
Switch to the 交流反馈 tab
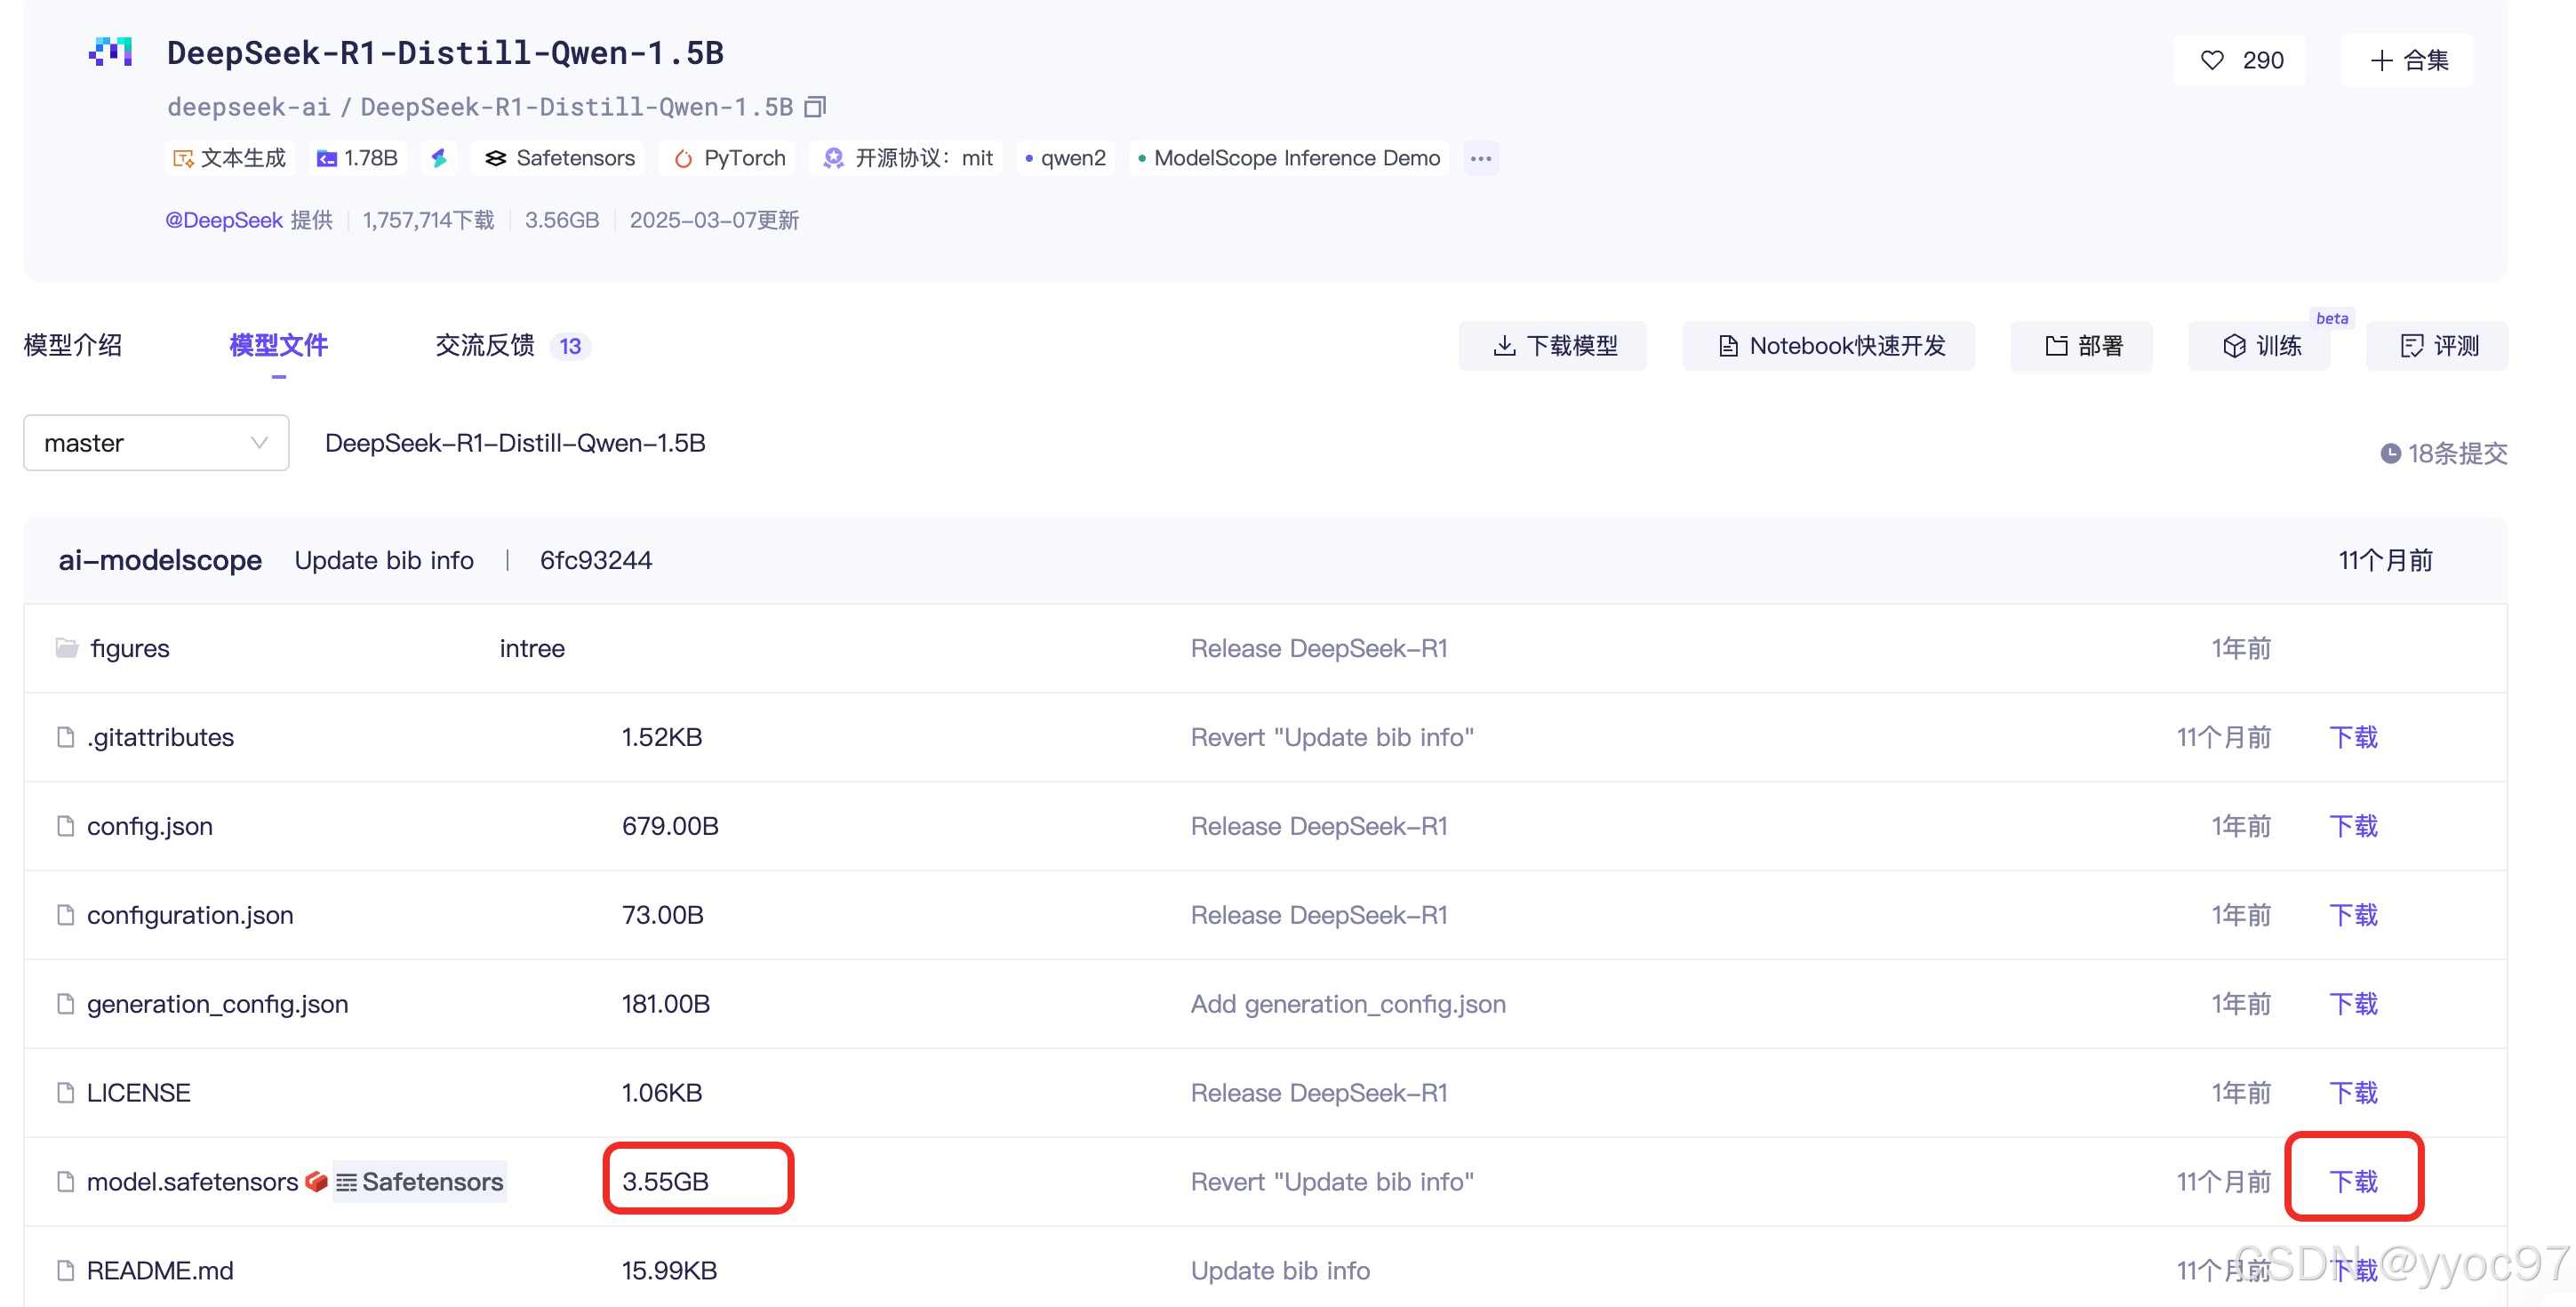tap(485, 346)
